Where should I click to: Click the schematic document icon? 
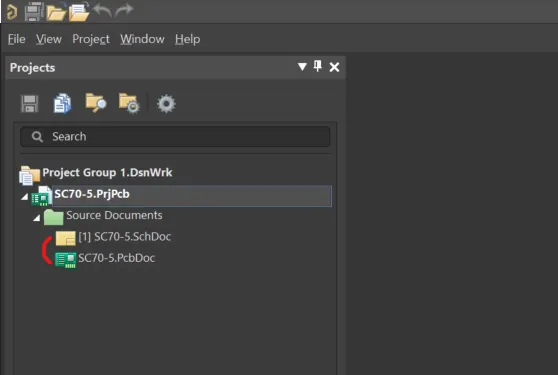tap(65, 238)
